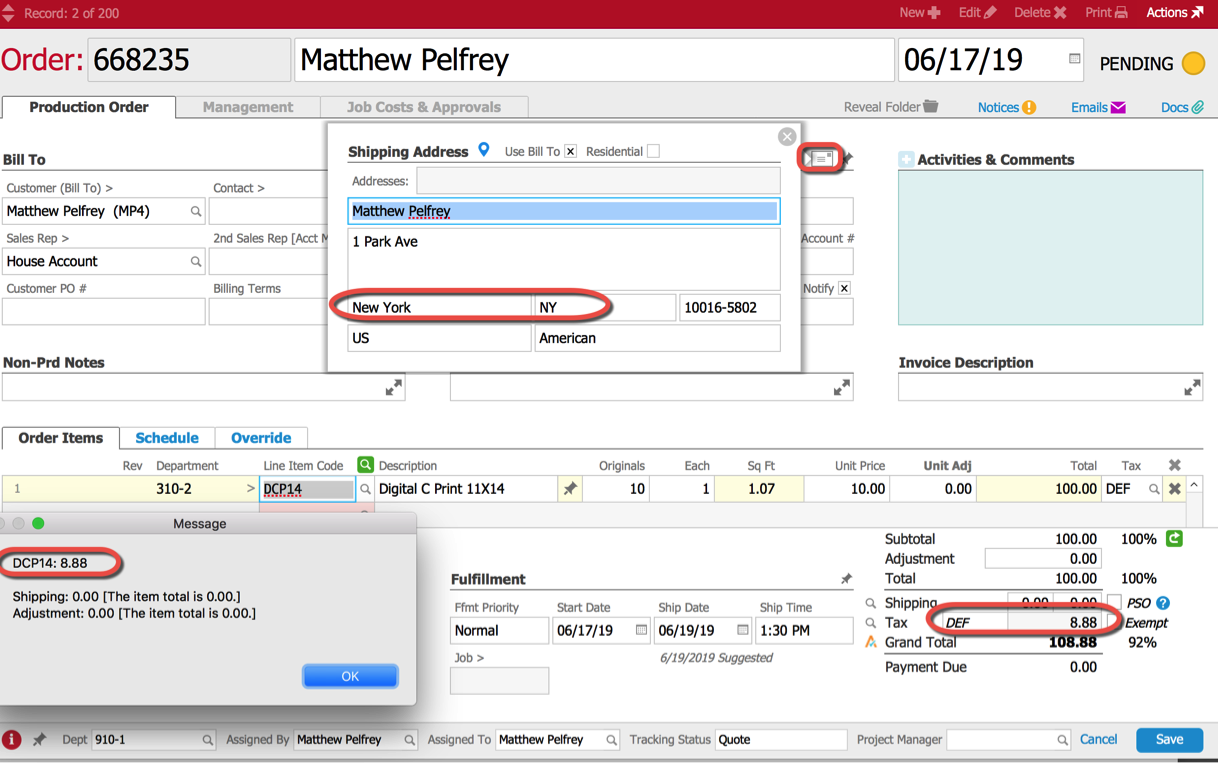The width and height of the screenshot is (1218, 763).
Task: Expand the Invoice Description field
Action: pos(1192,387)
